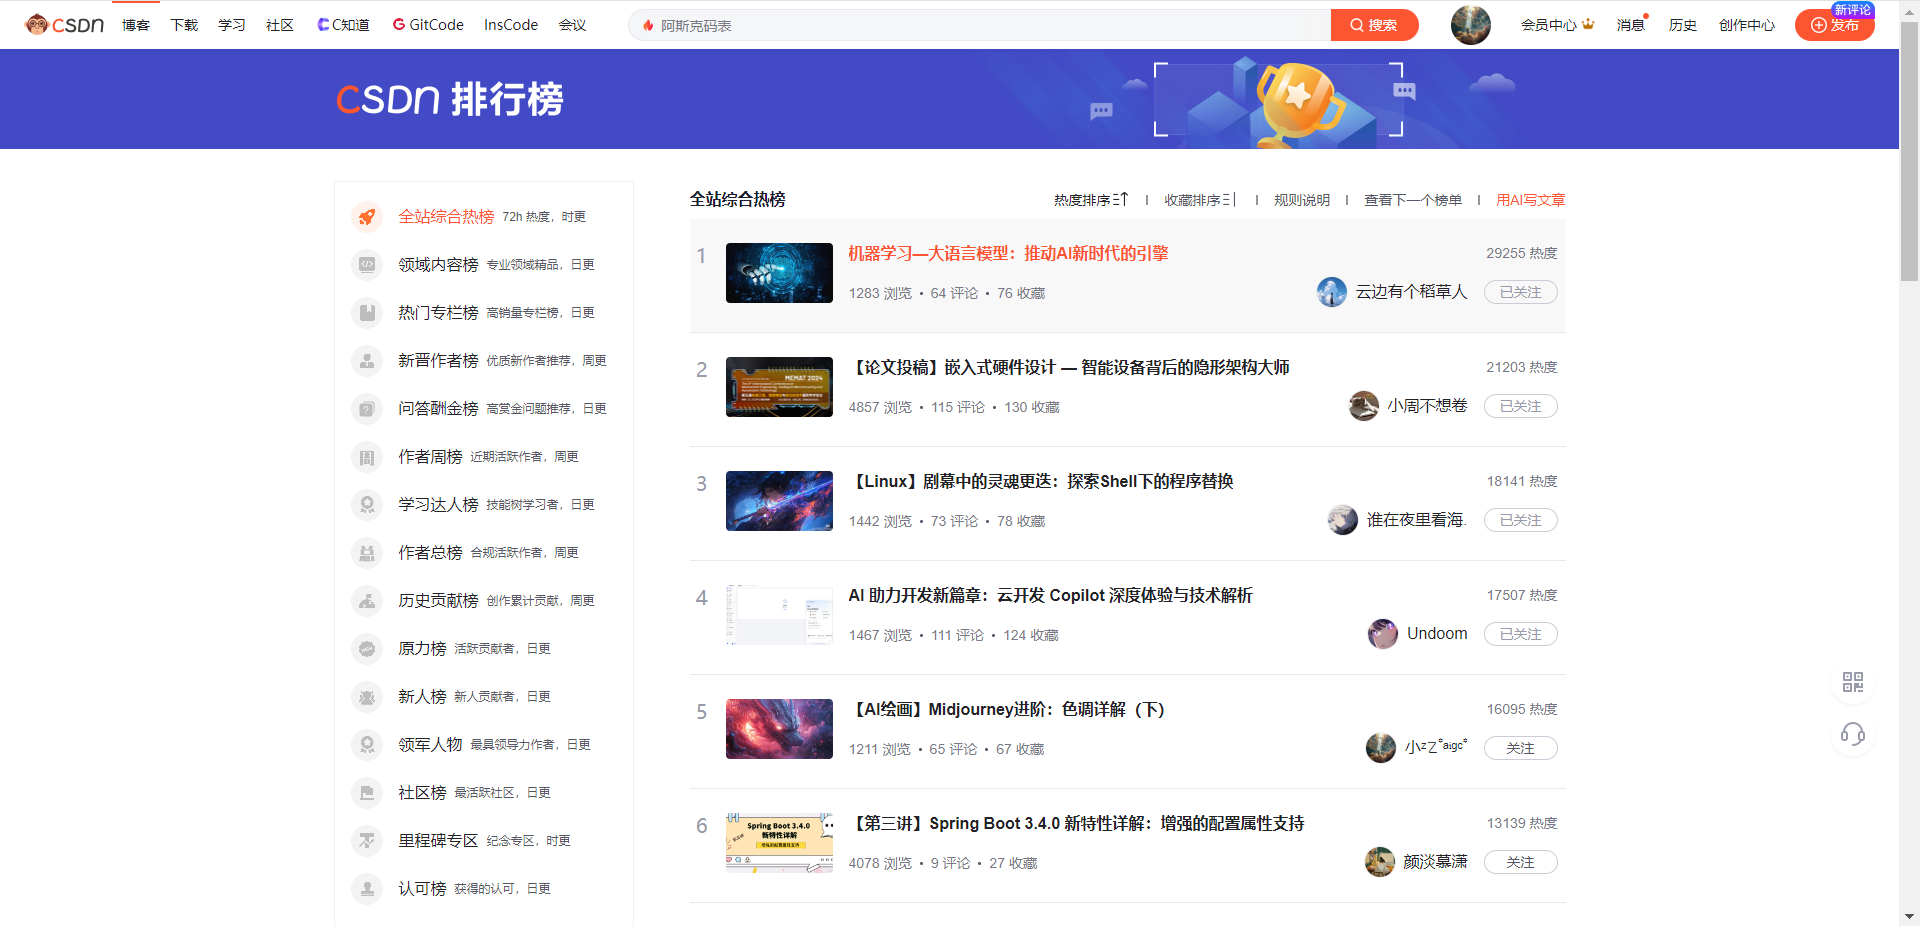Open the CSDN home logo
Viewport: 1920px width, 926px height.
[x=65, y=25]
